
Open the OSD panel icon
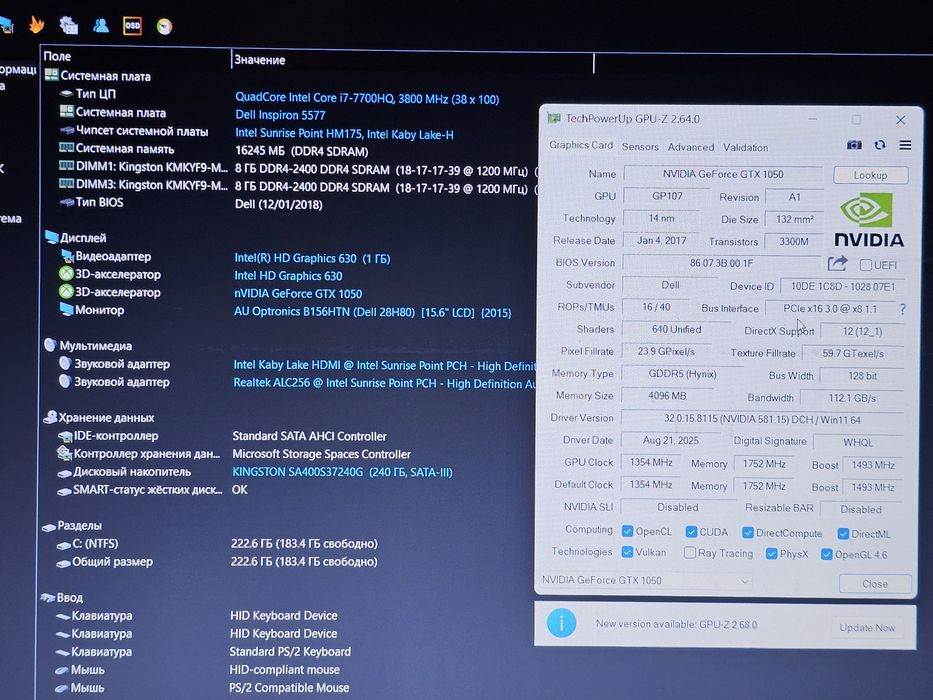tap(132, 26)
